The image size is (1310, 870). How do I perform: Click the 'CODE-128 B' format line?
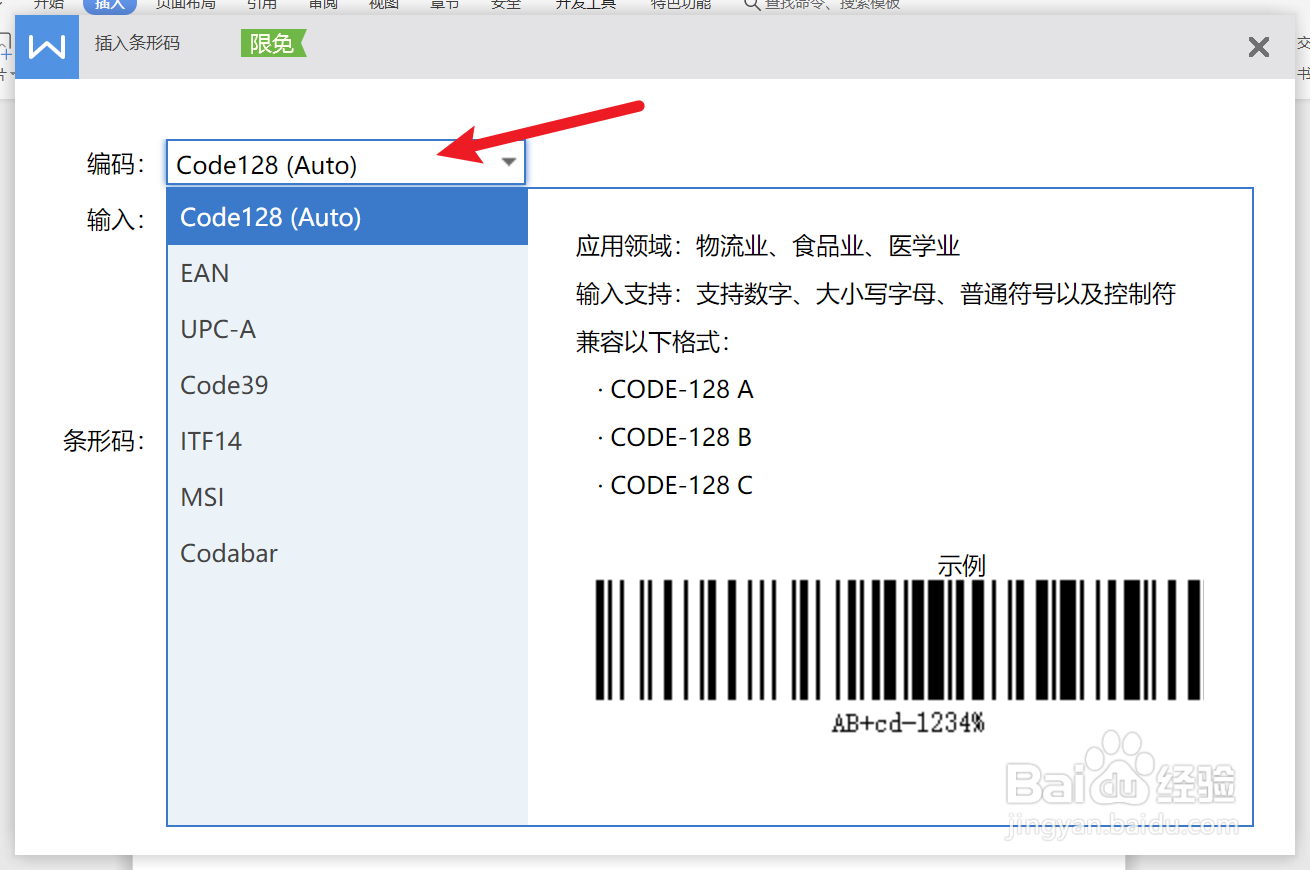[x=675, y=437]
